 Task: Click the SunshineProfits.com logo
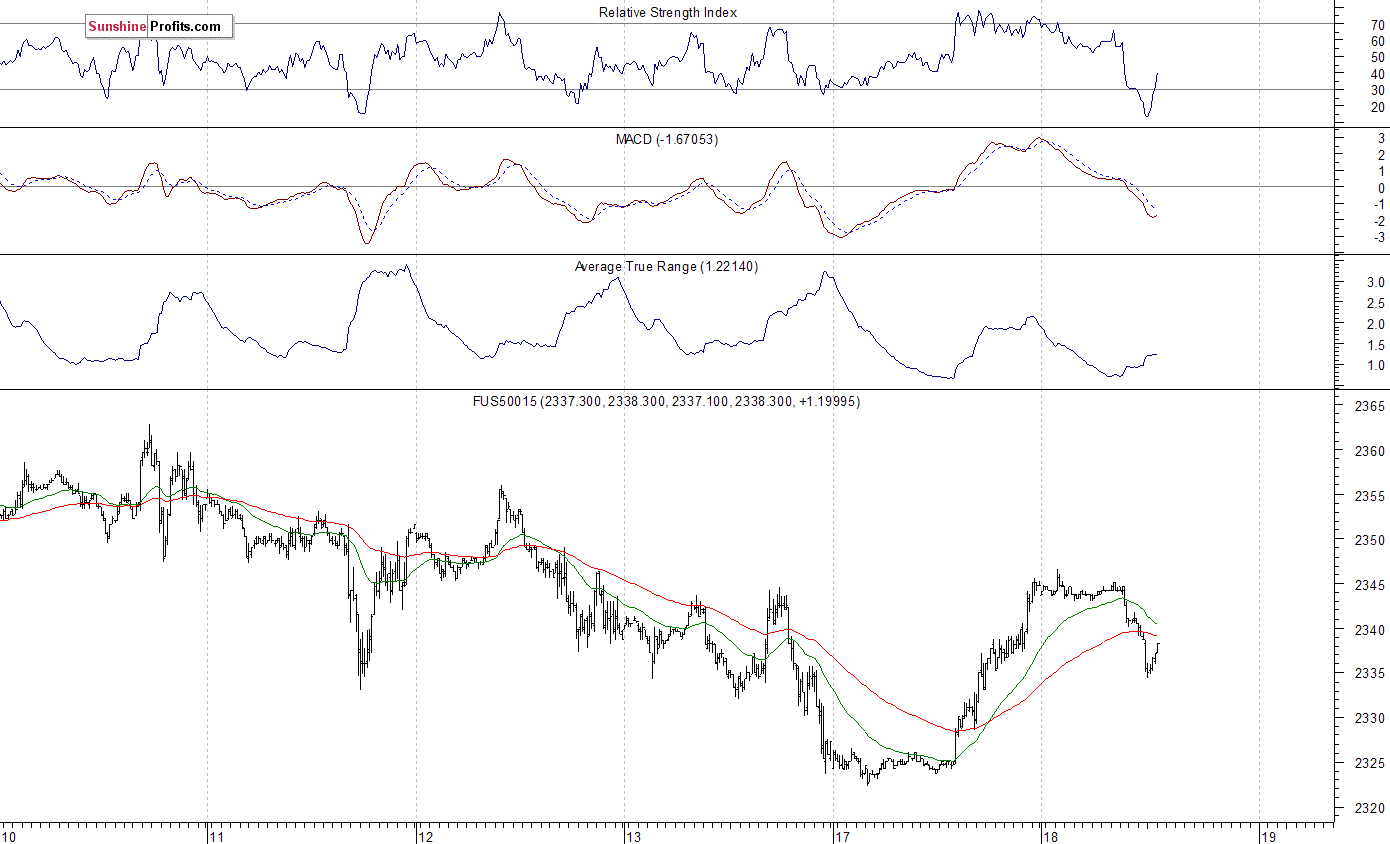tap(158, 27)
